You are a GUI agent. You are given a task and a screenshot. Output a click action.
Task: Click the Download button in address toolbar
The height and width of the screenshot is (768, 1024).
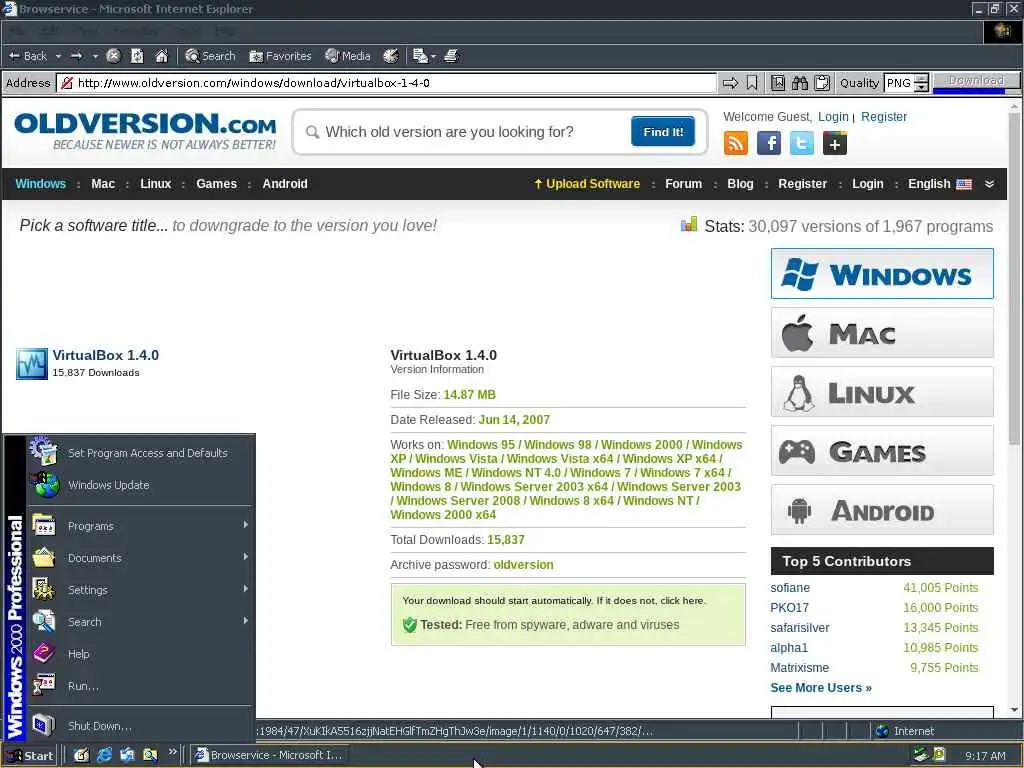click(x=976, y=80)
